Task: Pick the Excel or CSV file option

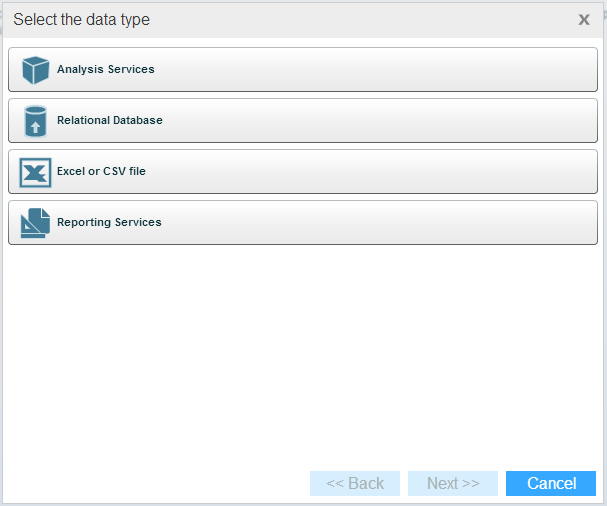Action: tap(302, 172)
